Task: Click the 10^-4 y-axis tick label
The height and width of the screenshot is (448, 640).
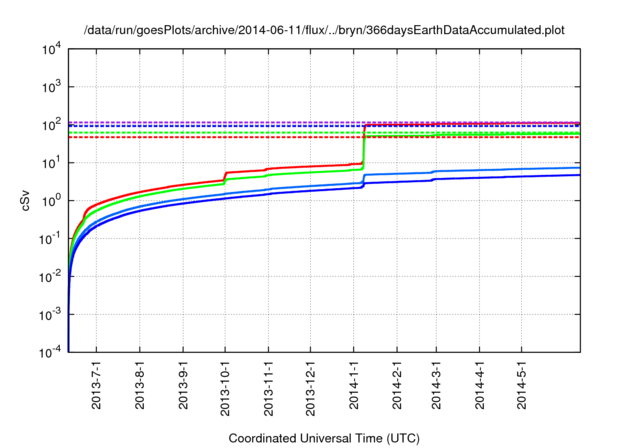Action: click(48, 352)
